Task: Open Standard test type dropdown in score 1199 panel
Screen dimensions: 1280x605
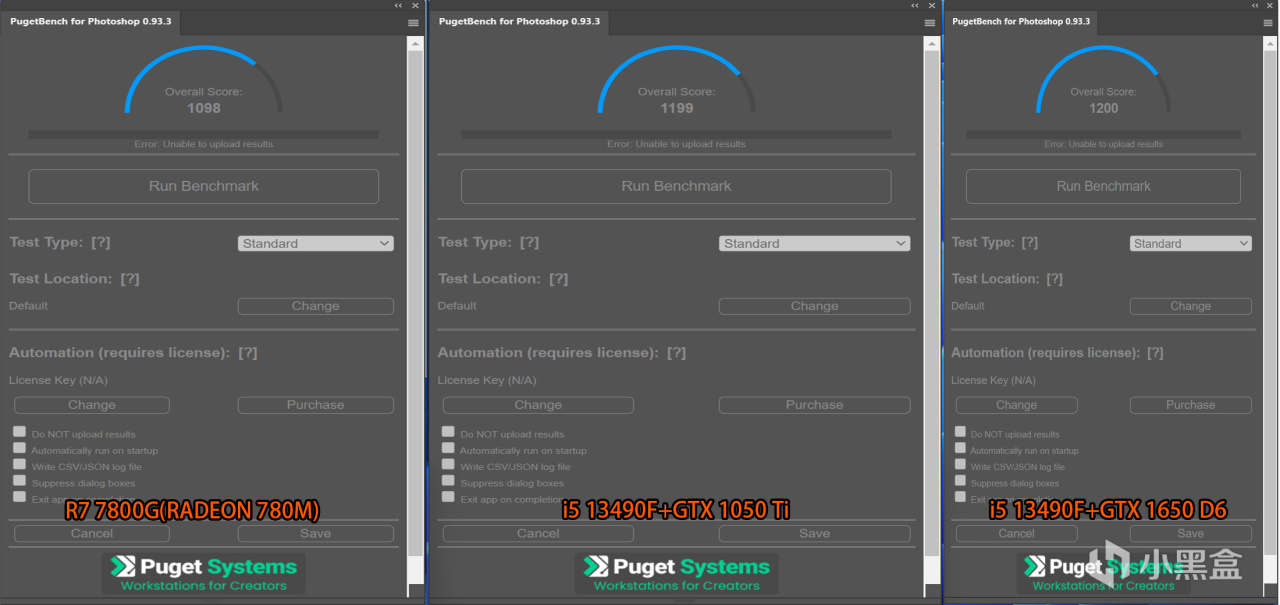Action: [x=815, y=243]
